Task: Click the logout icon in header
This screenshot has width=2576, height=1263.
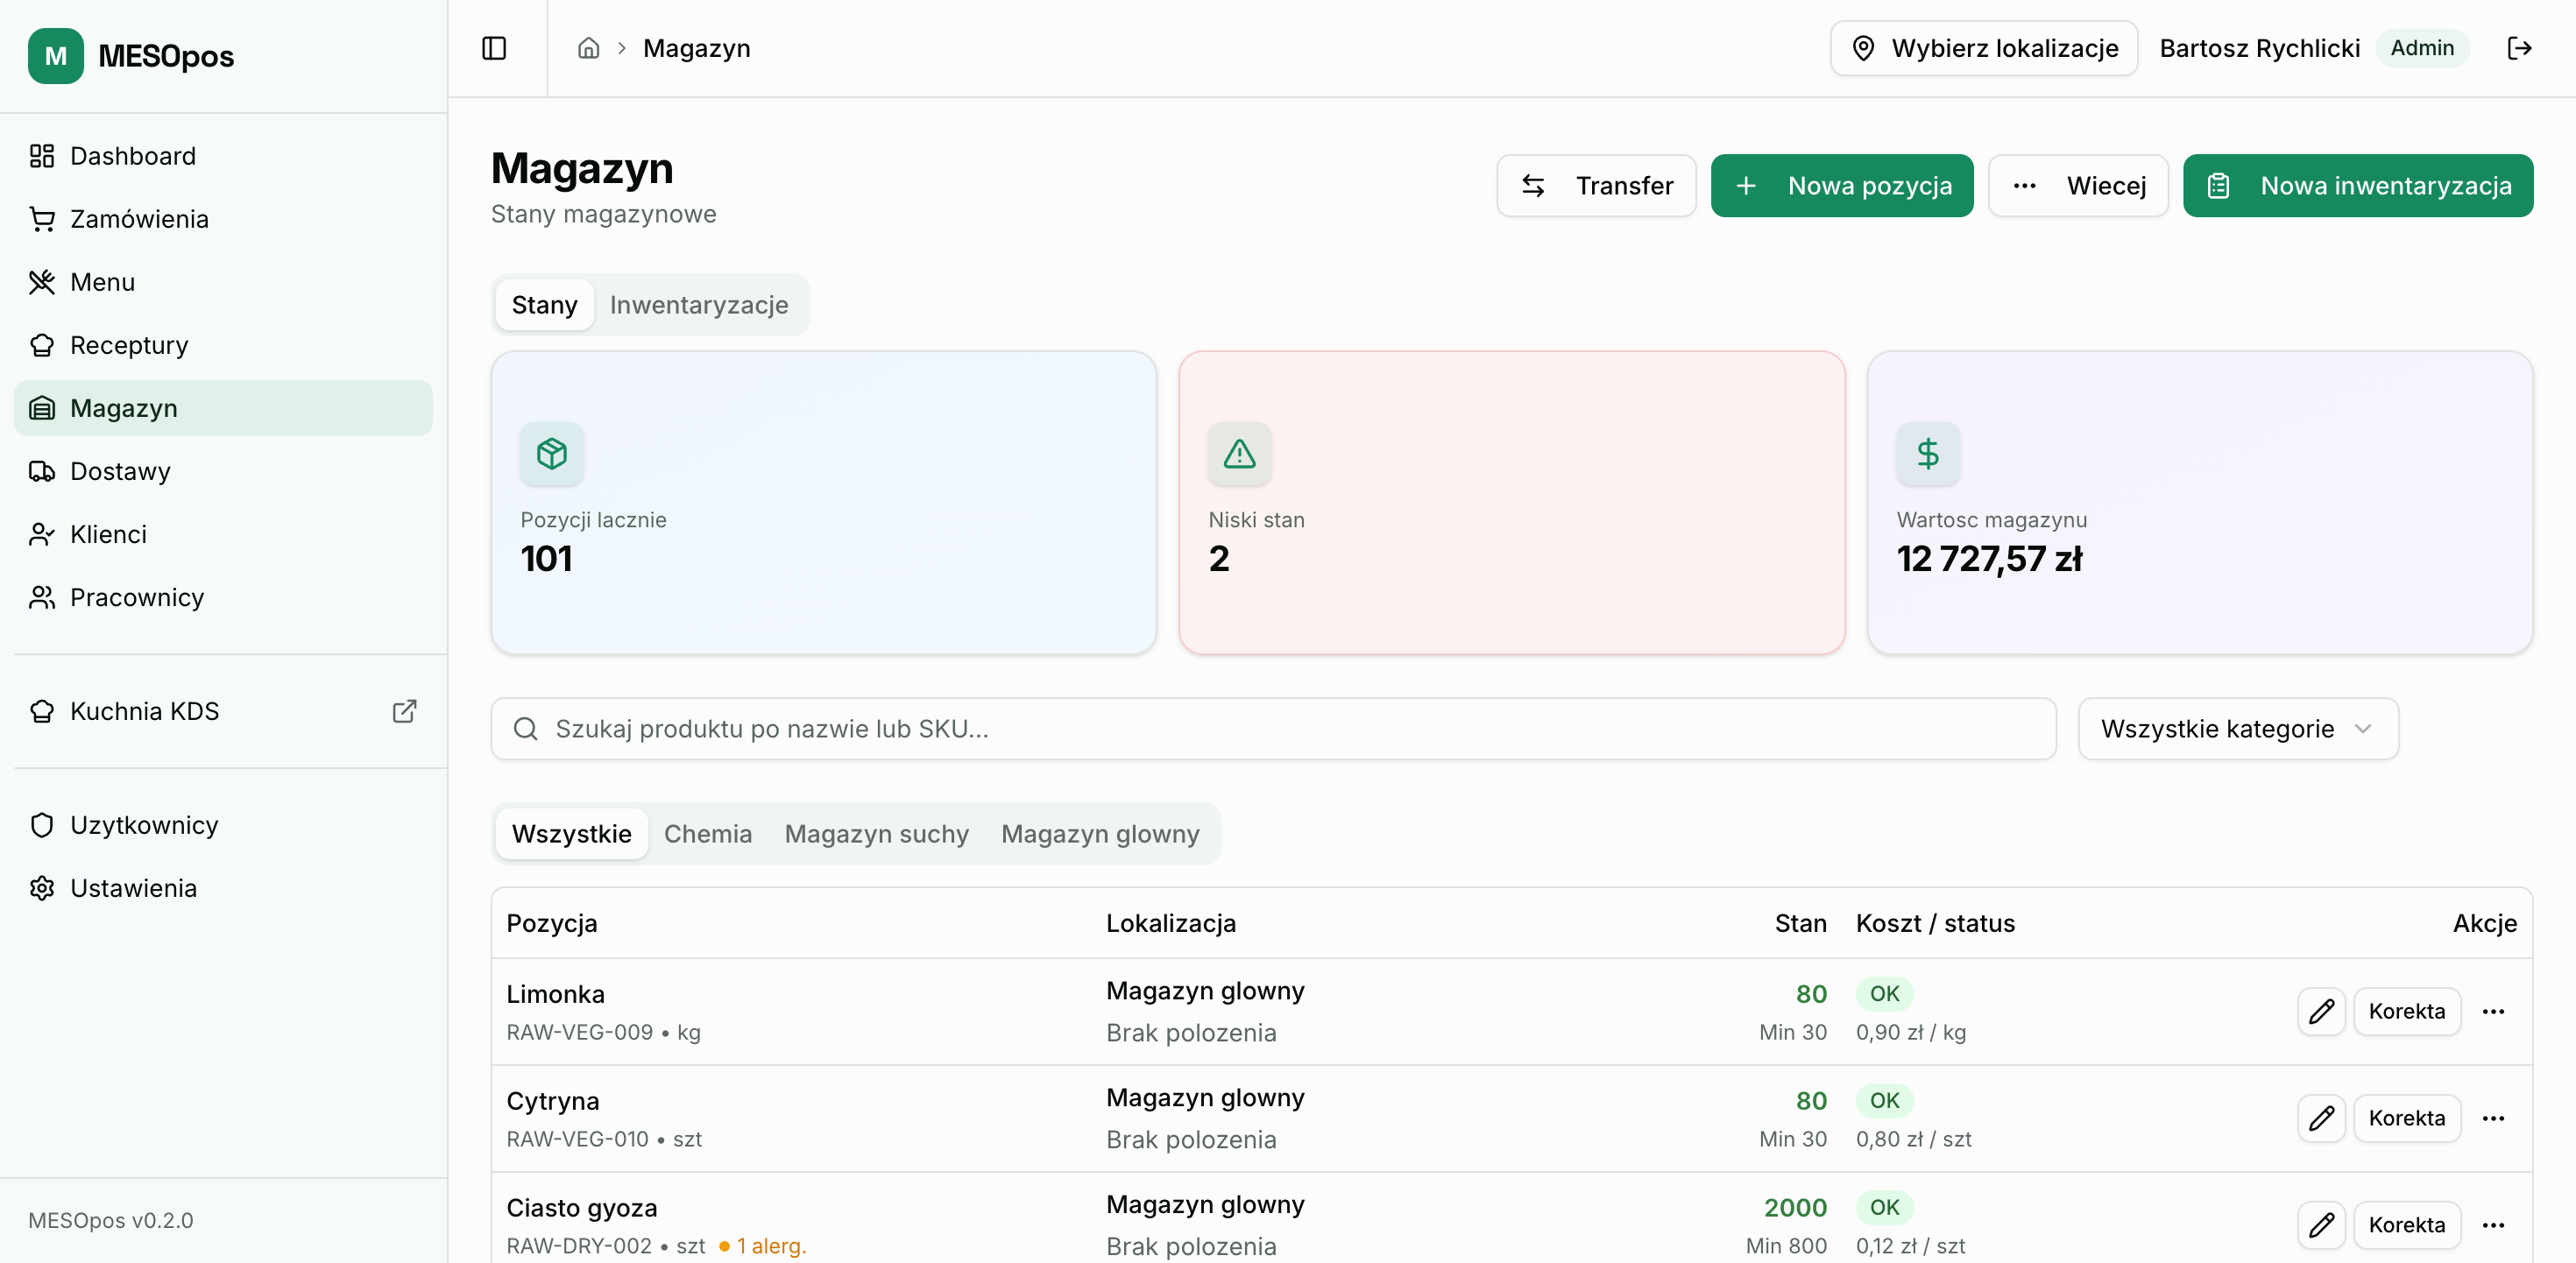Action: (2519, 48)
